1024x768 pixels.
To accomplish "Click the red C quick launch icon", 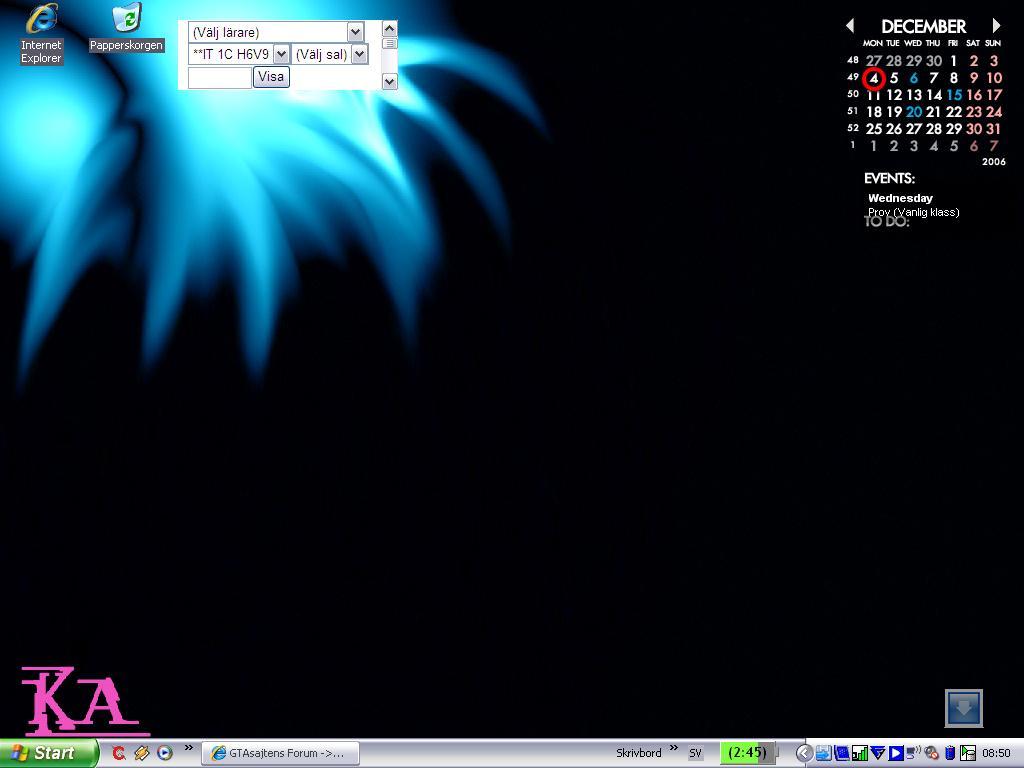I will (119, 753).
